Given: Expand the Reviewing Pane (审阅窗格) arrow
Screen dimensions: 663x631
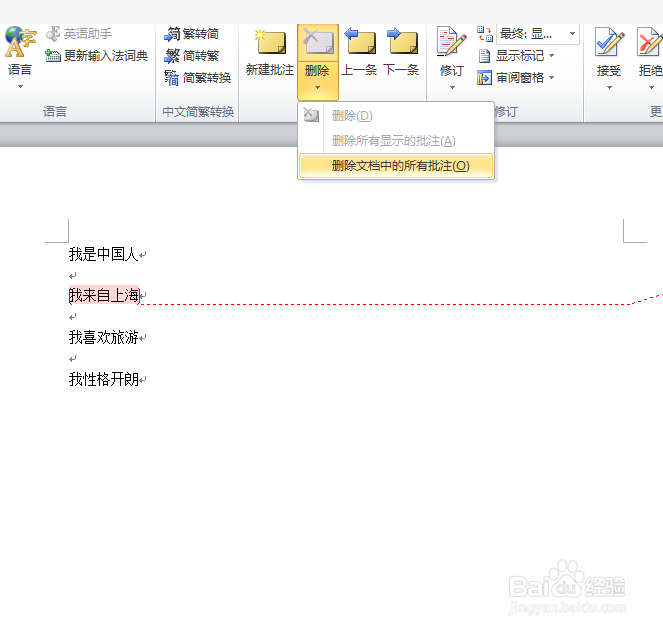Looking at the screenshot, I should (x=551, y=78).
